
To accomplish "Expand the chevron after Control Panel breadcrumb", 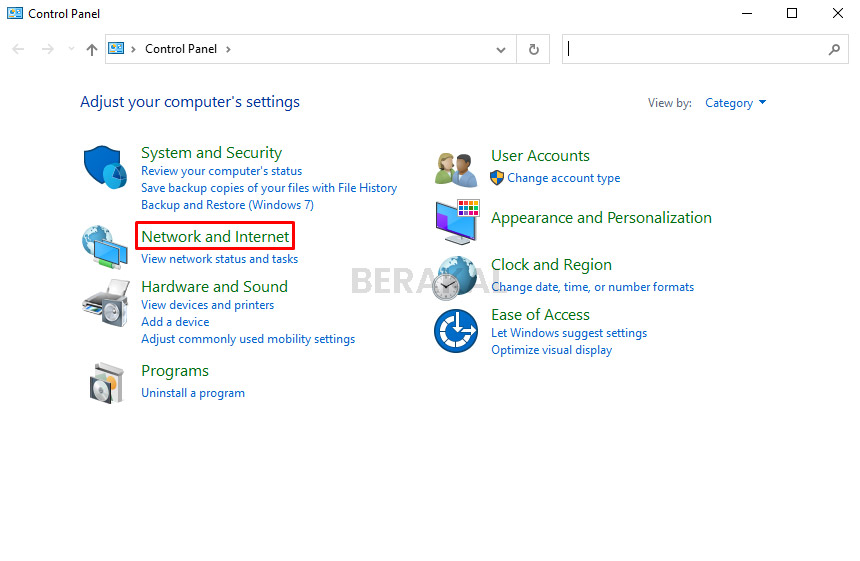I will click(x=228, y=49).
